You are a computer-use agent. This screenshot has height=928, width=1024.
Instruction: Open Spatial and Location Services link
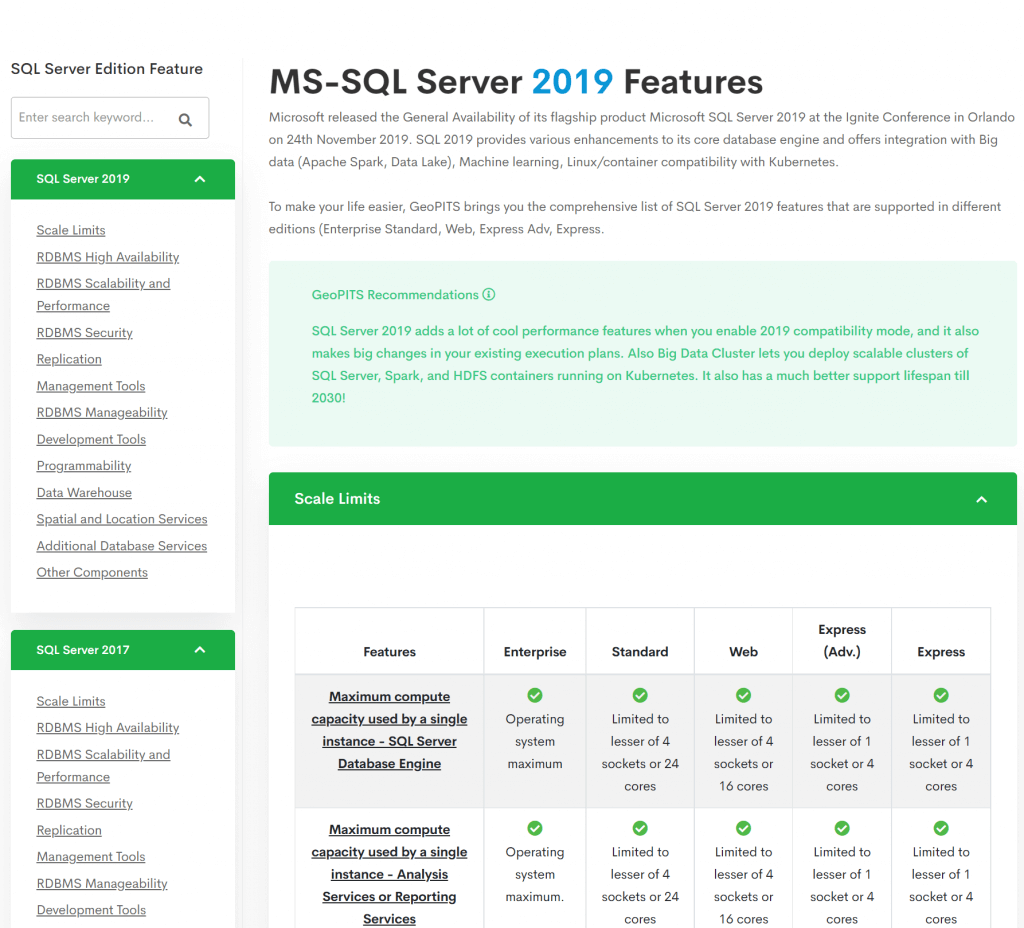coord(121,519)
